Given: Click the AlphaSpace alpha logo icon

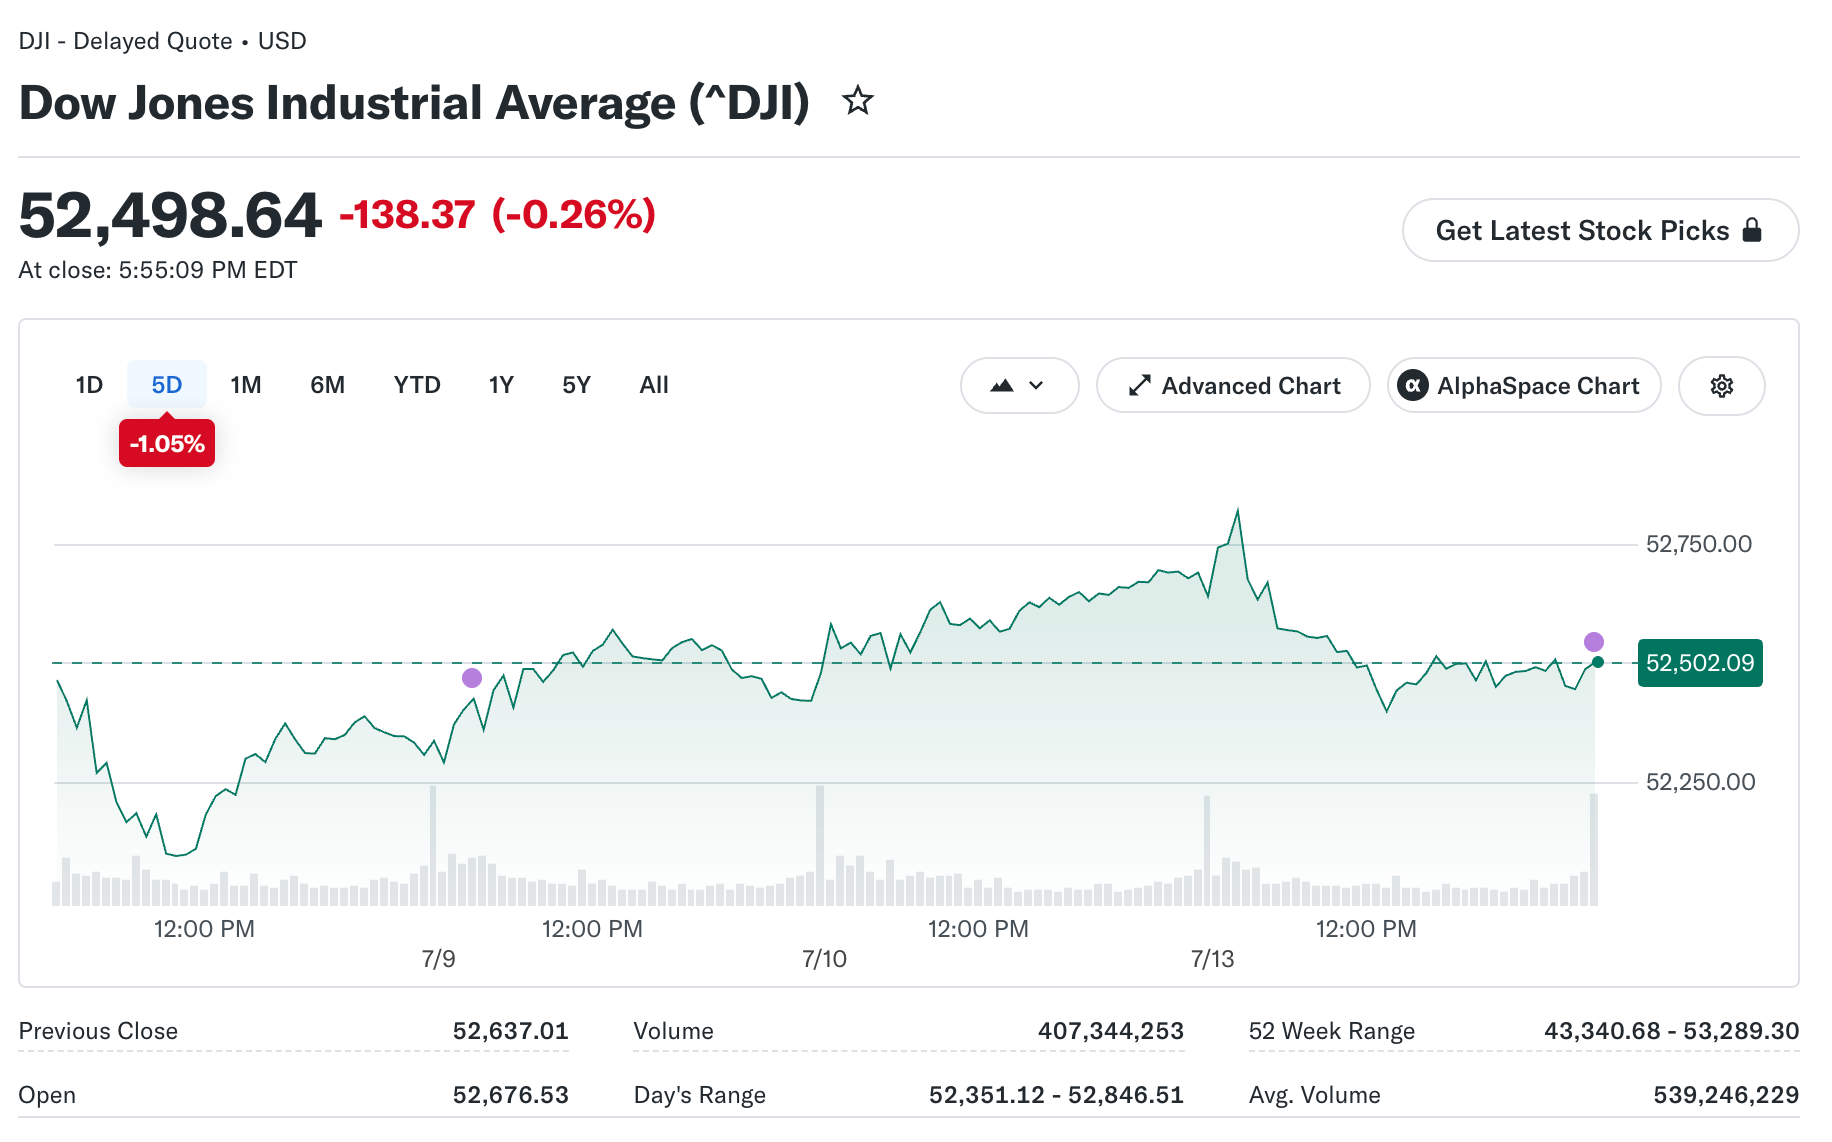Looking at the screenshot, I should (1412, 386).
